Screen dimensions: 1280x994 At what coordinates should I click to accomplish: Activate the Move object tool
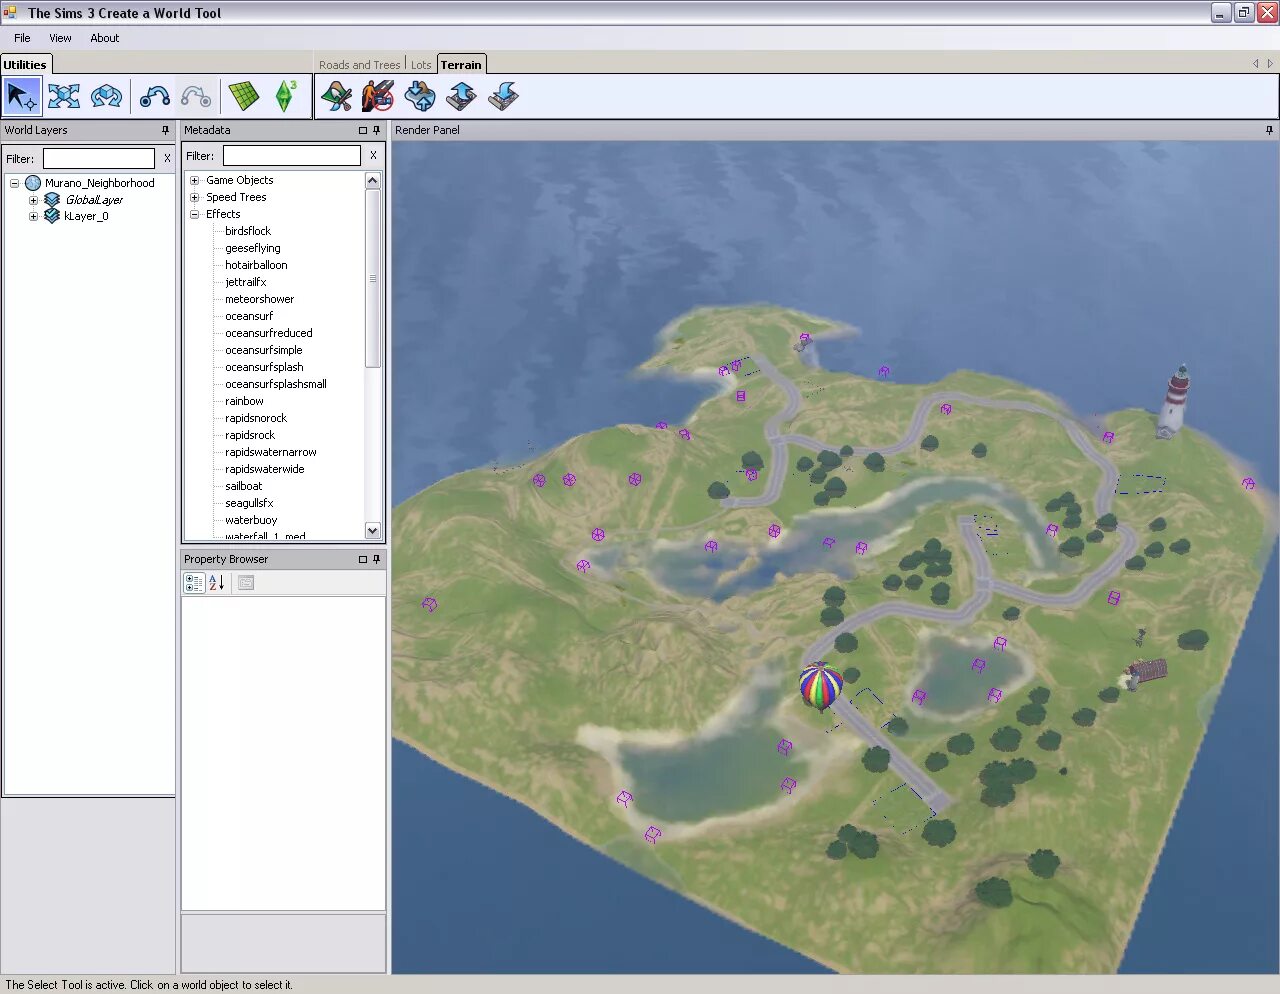click(x=63, y=96)
